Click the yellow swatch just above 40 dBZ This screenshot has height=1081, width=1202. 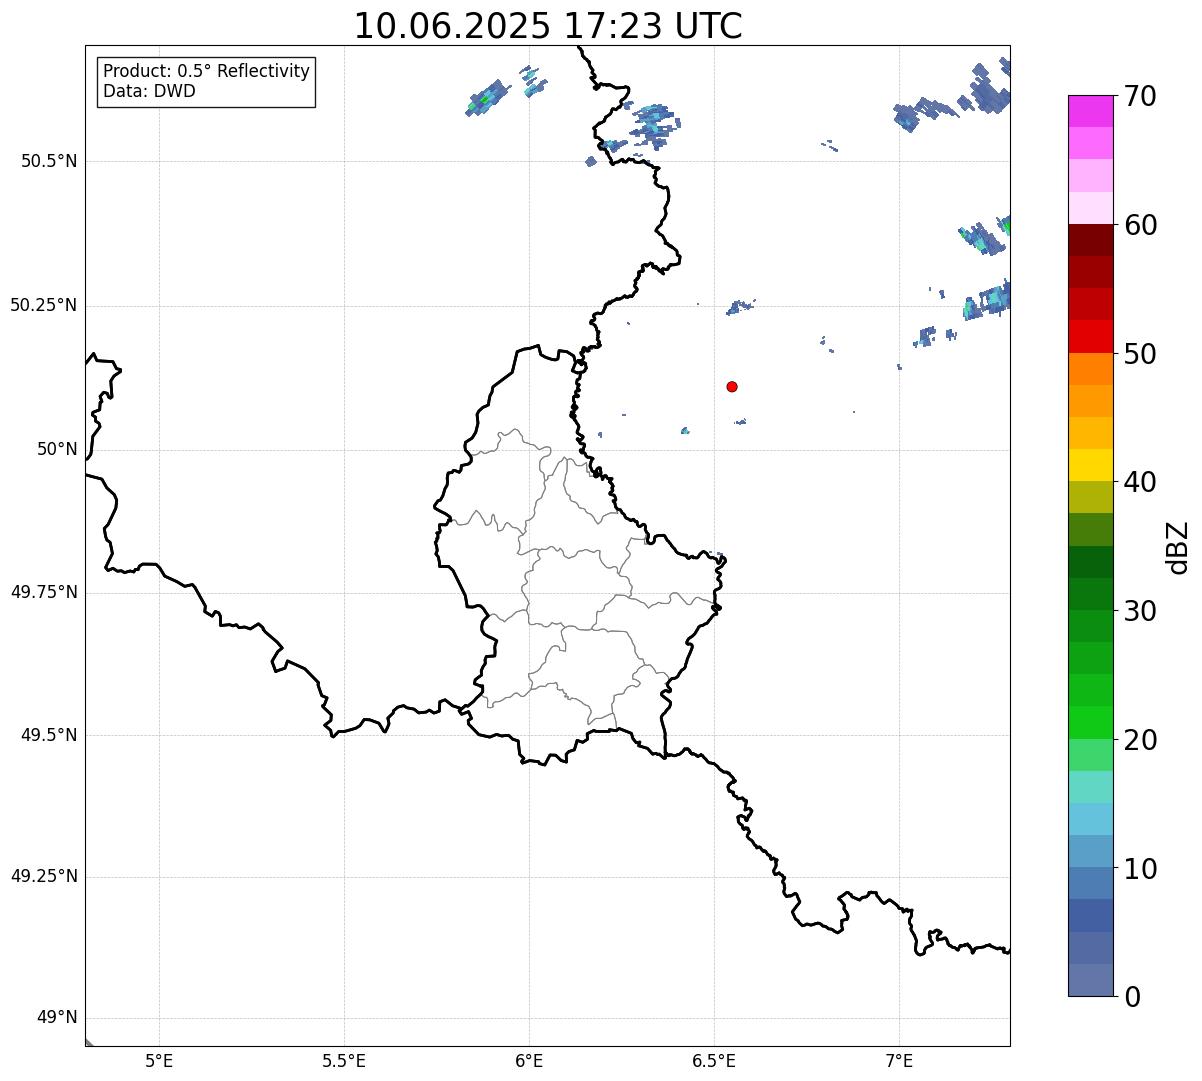[1090, 465]
